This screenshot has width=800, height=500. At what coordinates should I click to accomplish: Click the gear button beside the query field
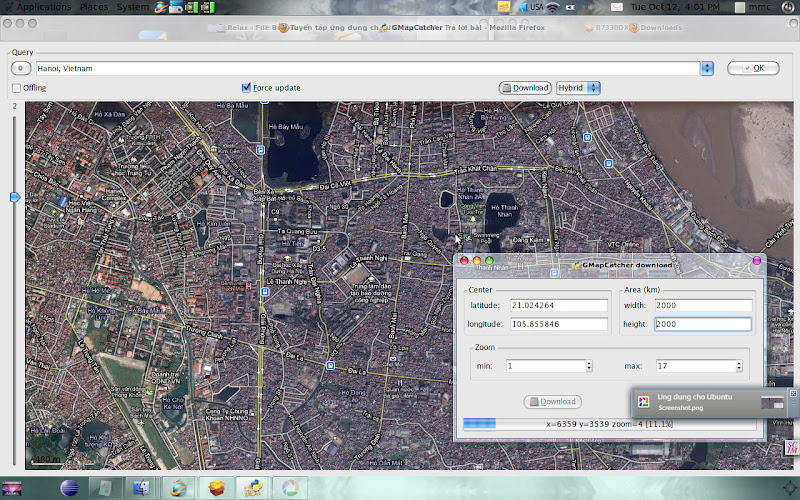pos(21,68)
